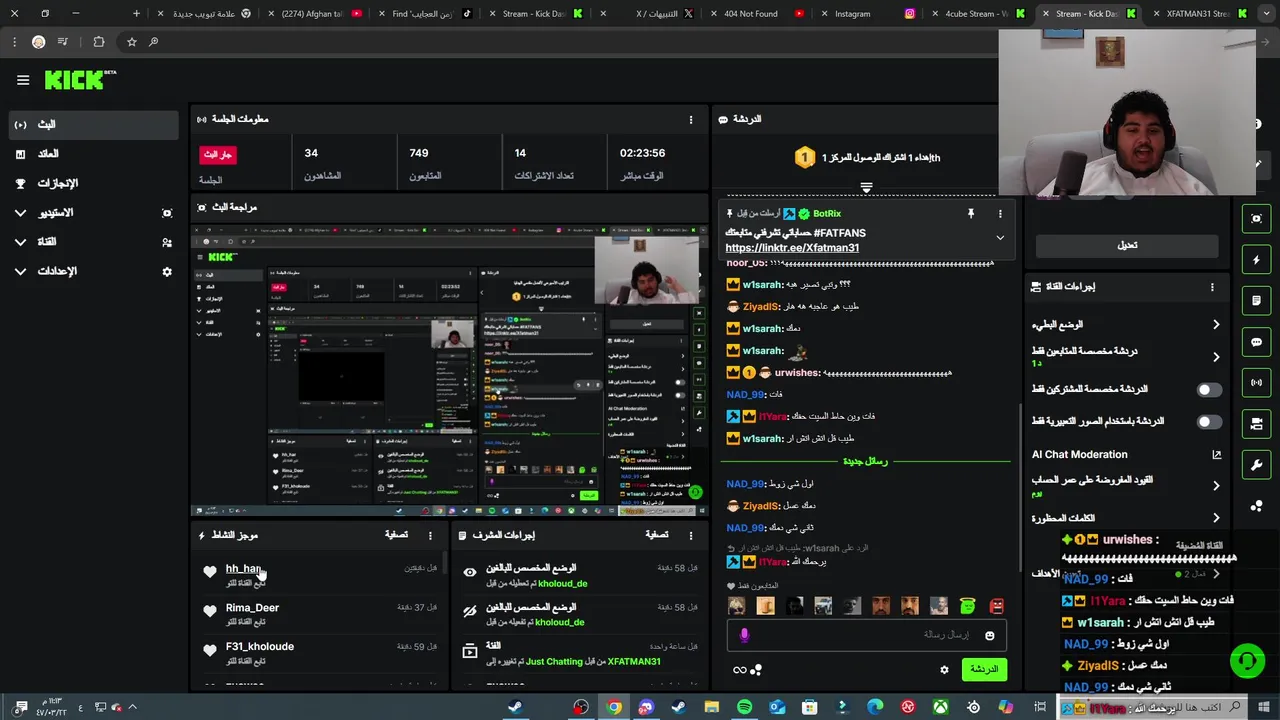Open the wrench tools icon in right sidebar
The height and width of the screenshot is (720, 1280).
pos(1256,465)
